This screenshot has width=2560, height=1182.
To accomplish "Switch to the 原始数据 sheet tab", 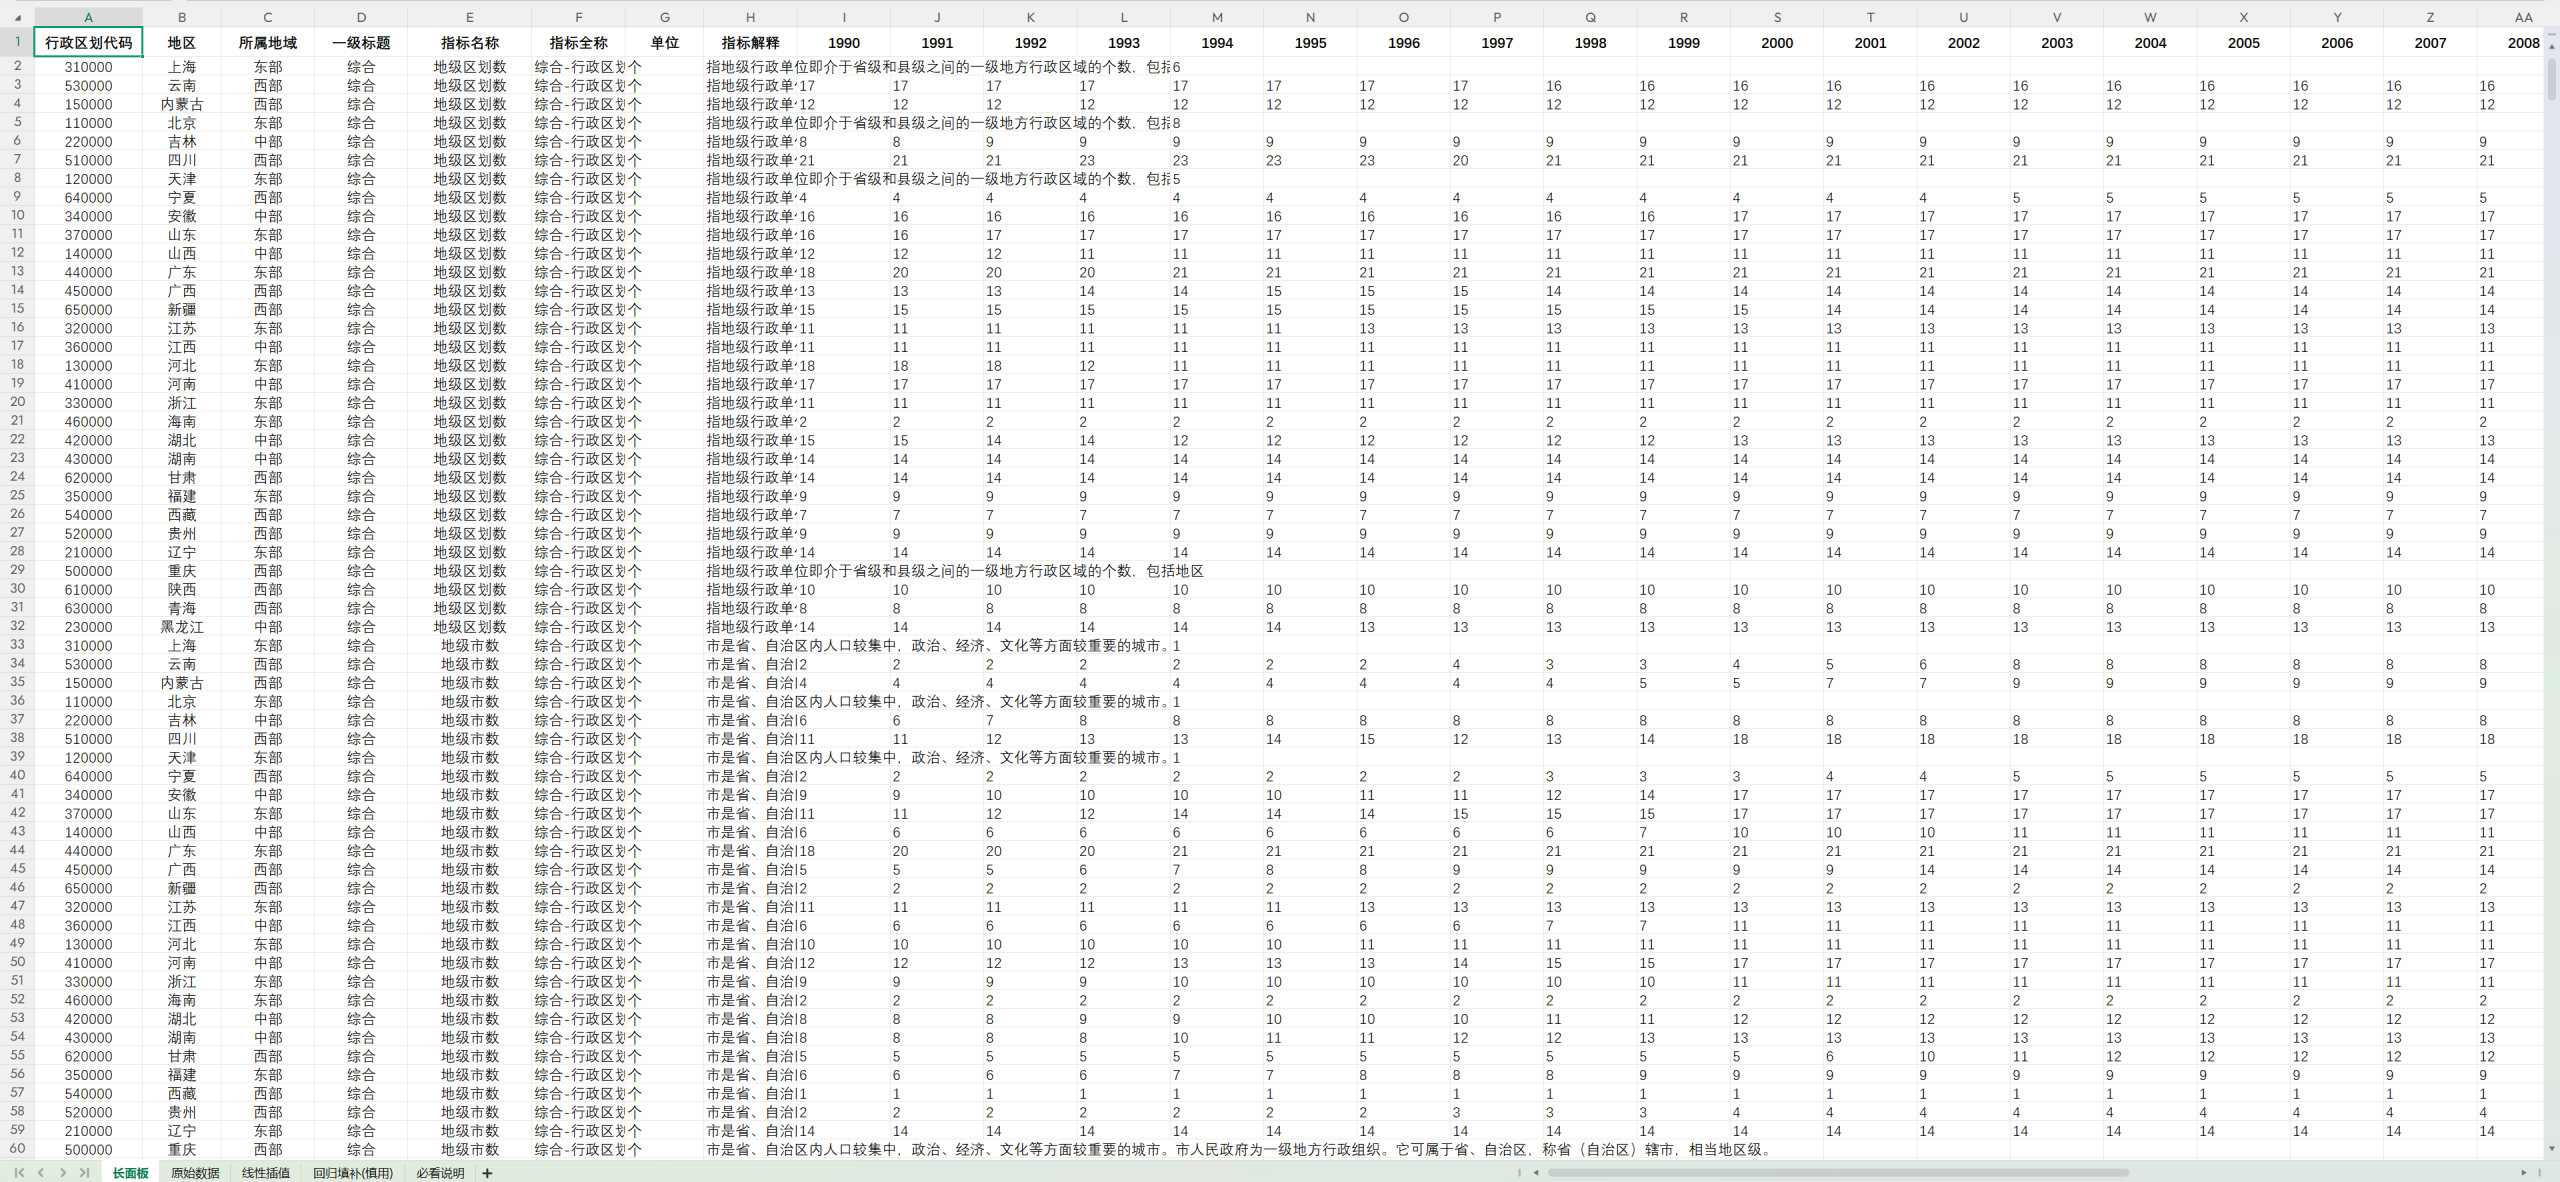I will click(195, 1173).
